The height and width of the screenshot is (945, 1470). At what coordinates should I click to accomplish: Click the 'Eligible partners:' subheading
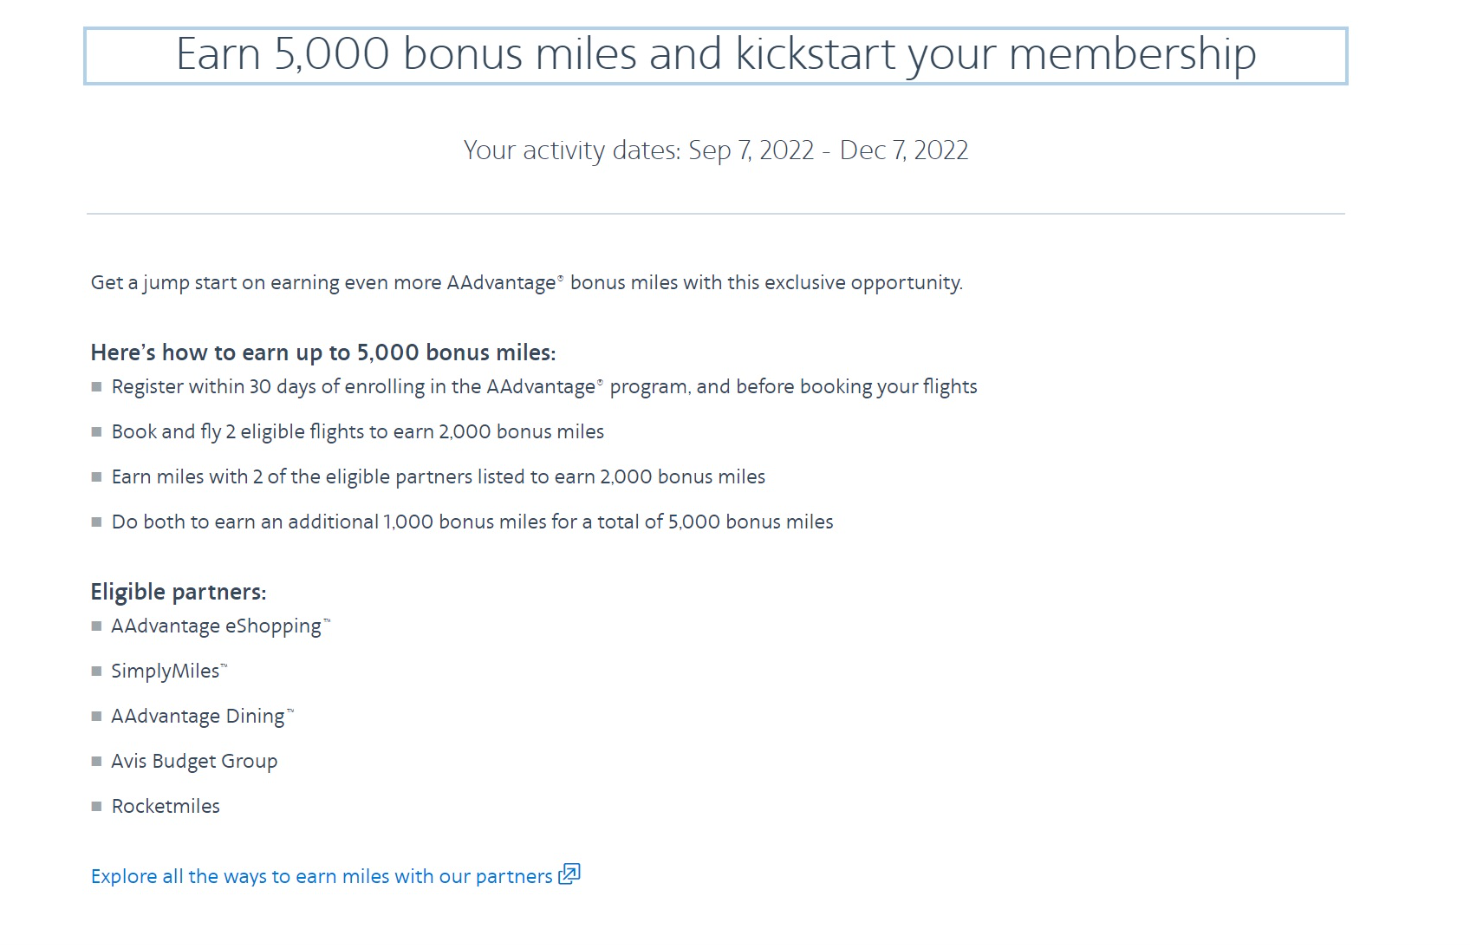coord(178,592)
